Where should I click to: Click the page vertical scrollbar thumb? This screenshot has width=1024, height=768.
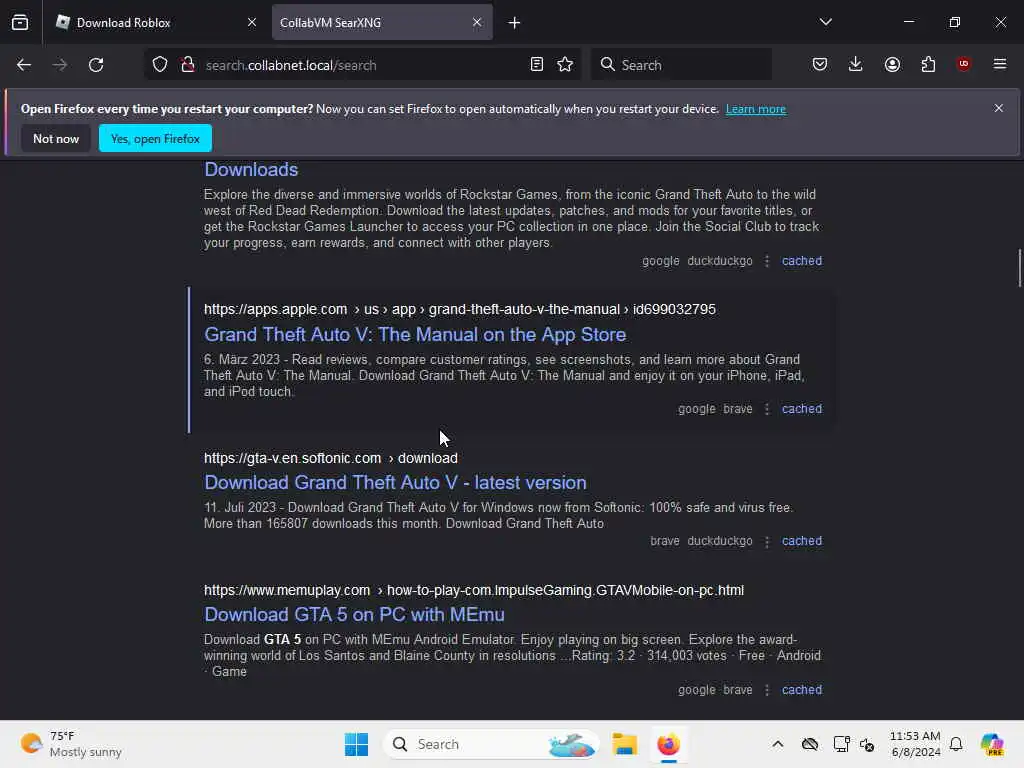[x=1019, y=268]
